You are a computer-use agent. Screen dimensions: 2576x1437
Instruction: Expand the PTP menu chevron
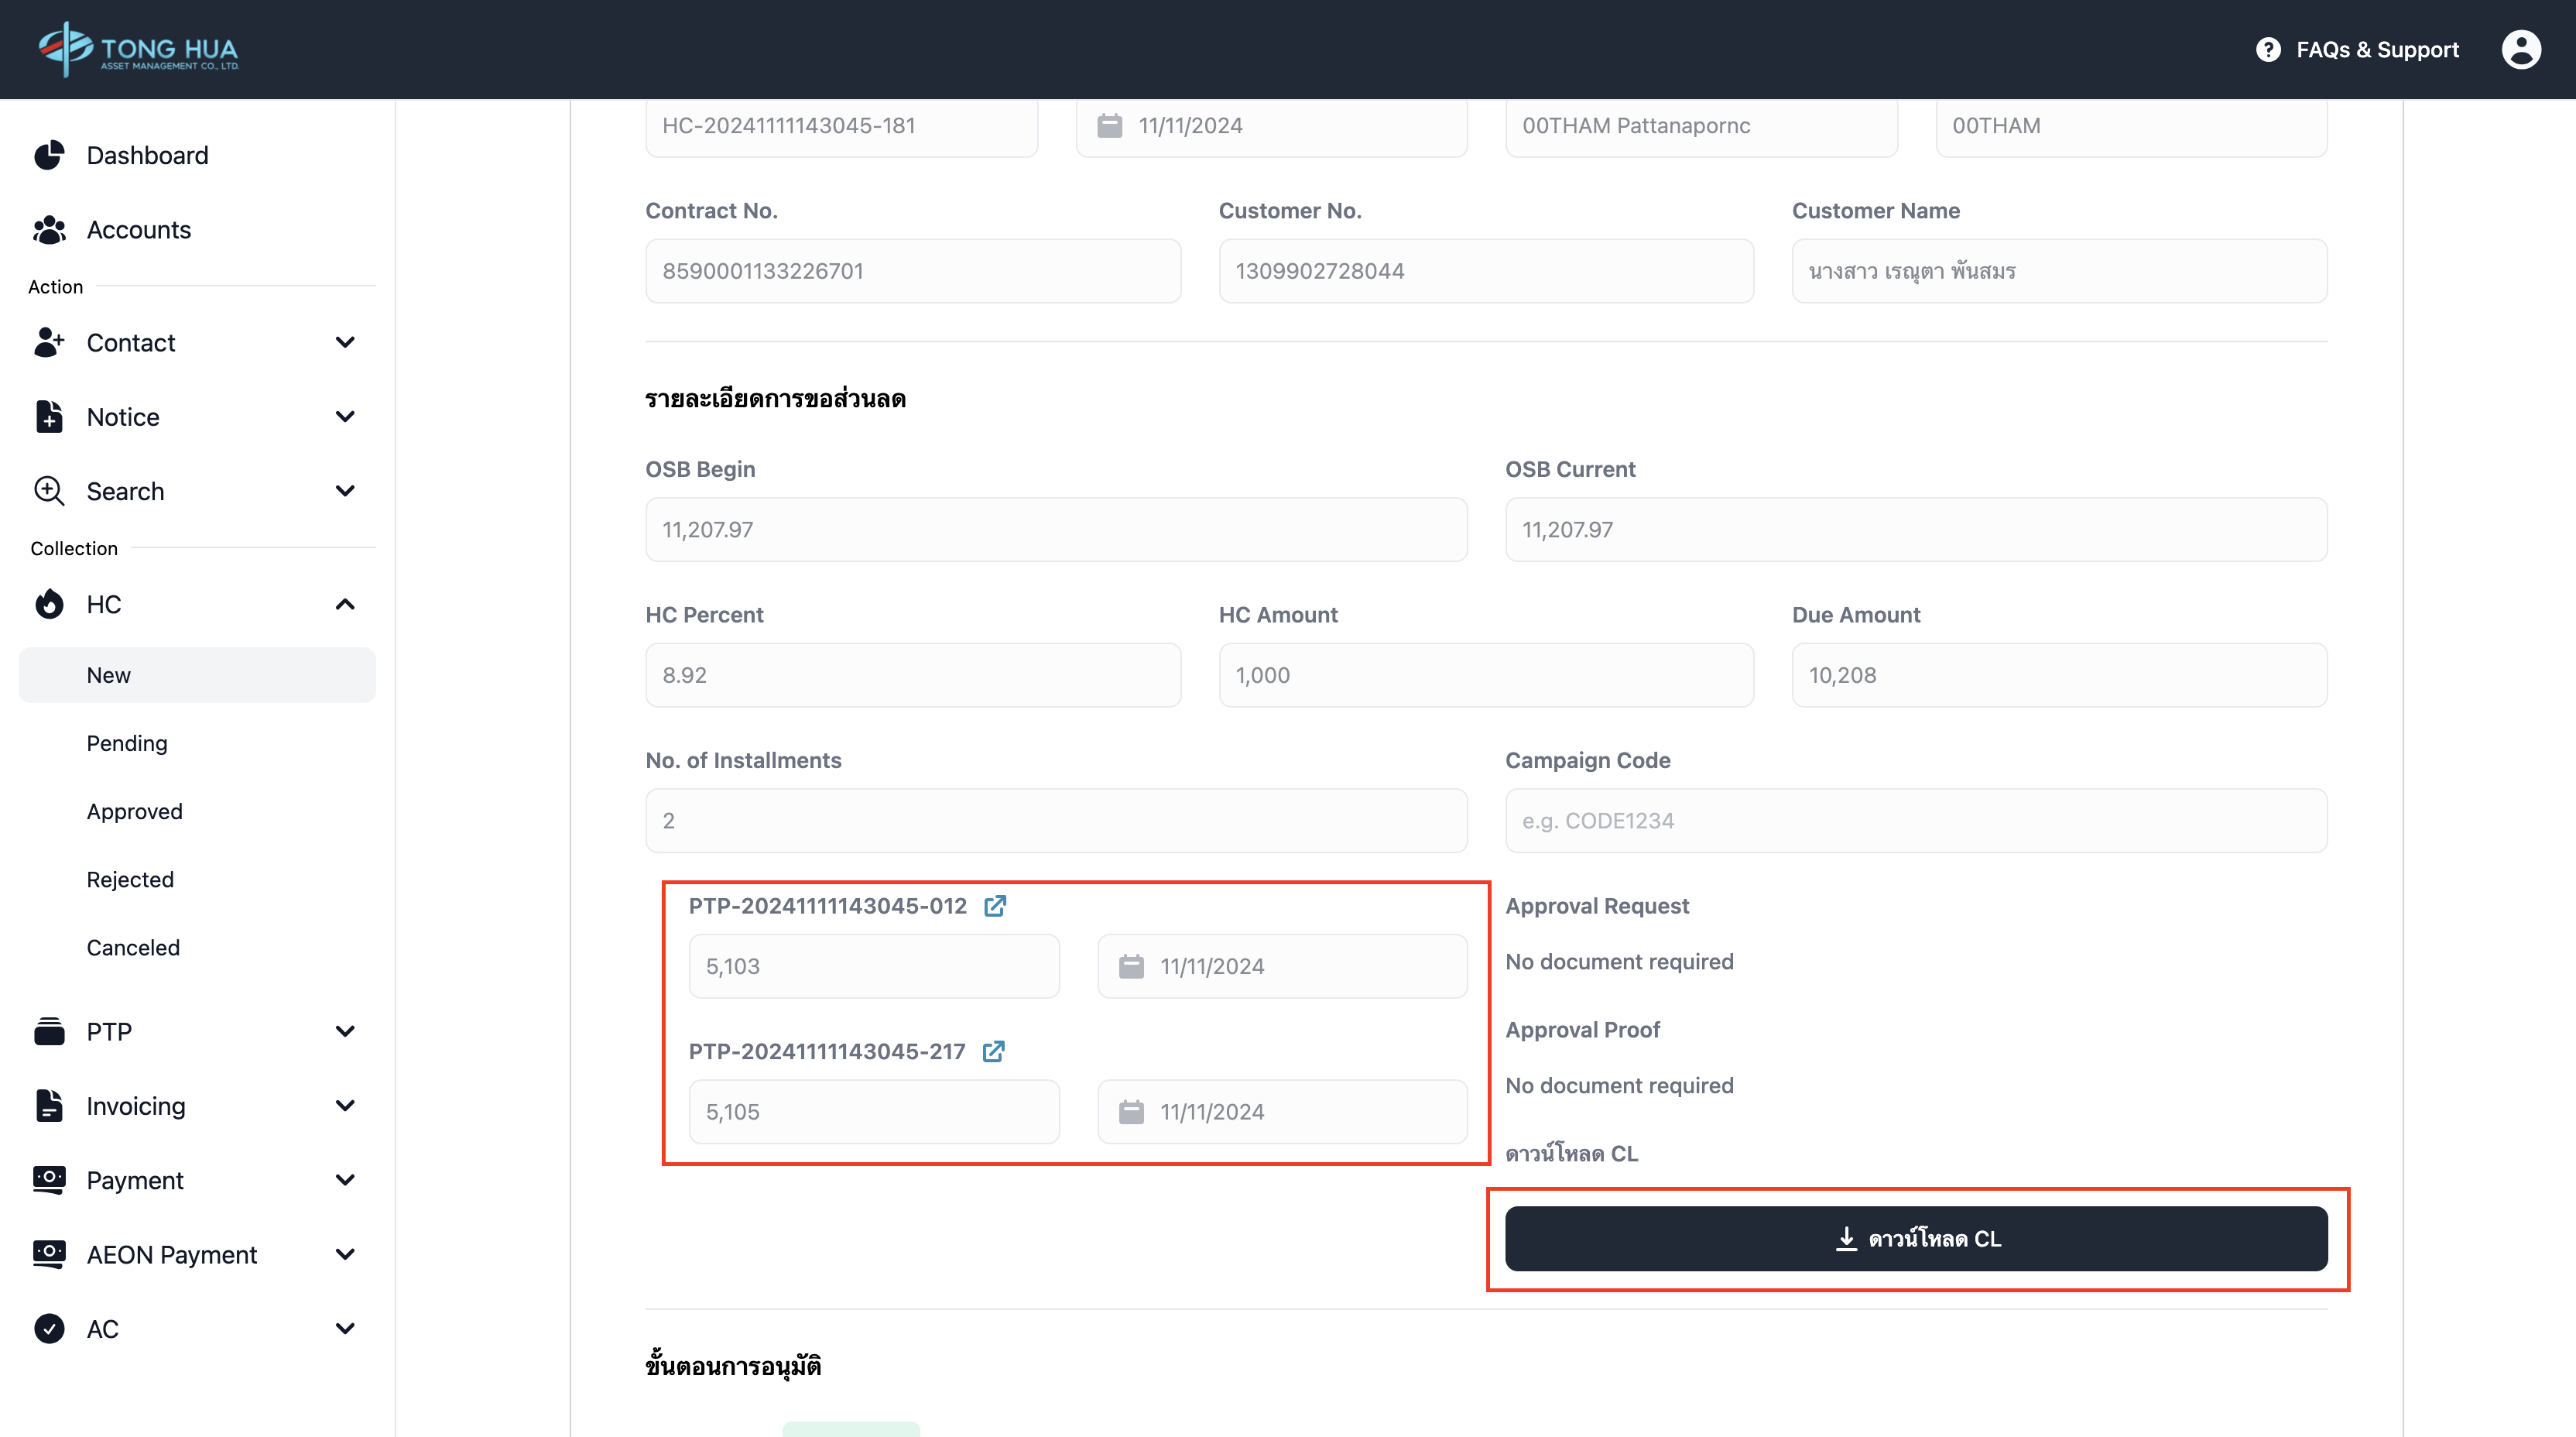click(345, 1031)
